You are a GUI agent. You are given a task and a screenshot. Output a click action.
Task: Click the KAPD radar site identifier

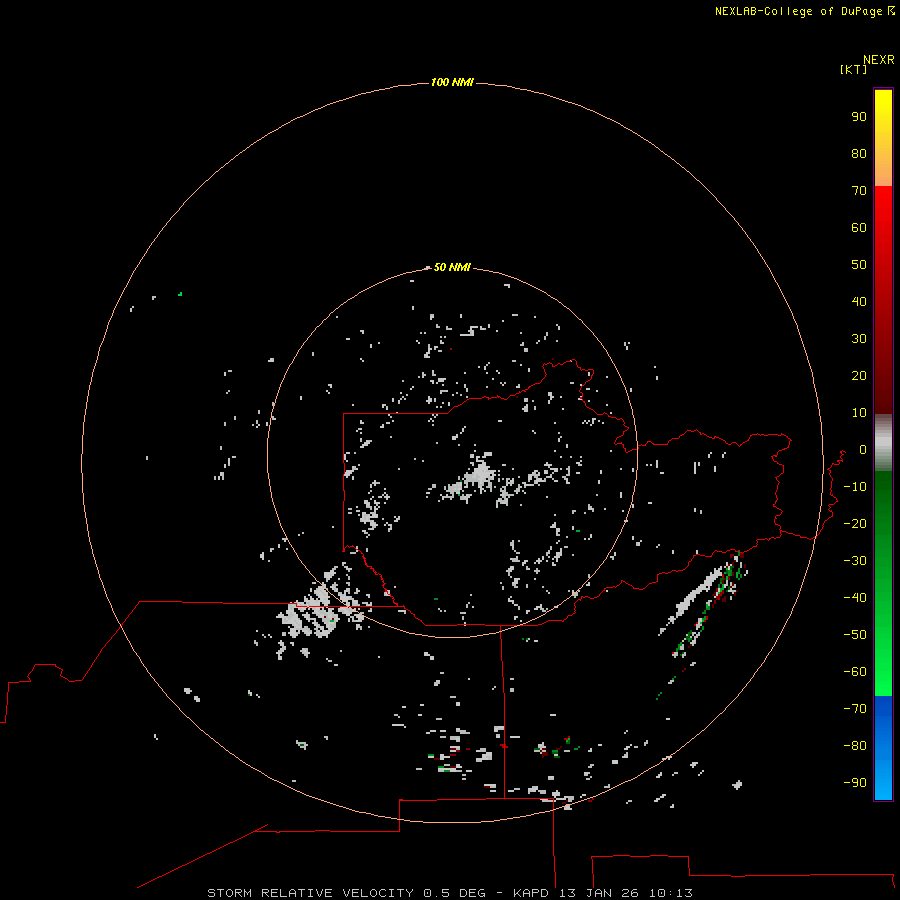532,893
